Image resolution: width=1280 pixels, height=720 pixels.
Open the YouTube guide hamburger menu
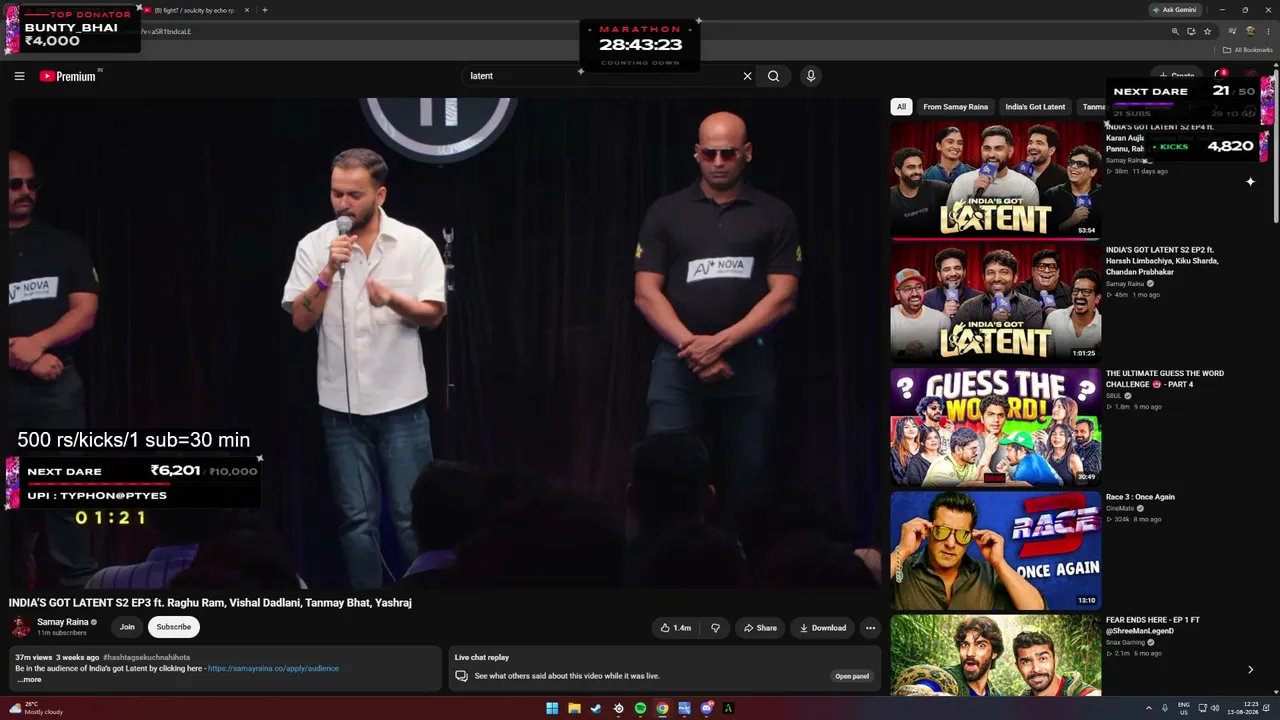[x=19, y=76]
